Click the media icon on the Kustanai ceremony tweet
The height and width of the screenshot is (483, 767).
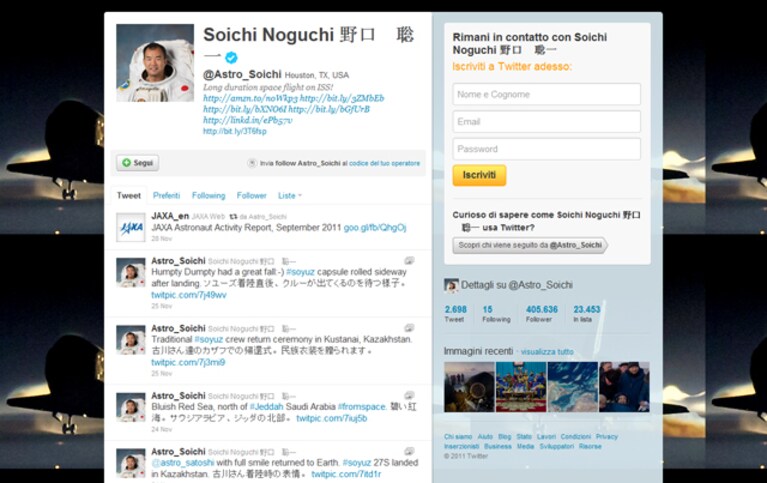409,328
